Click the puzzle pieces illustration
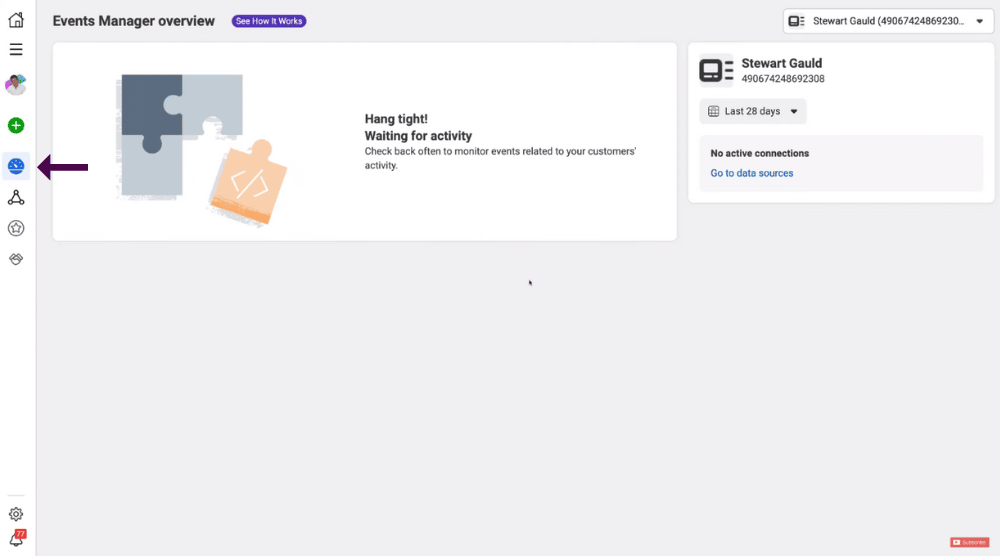This screenshot has height=556, width=1000. pyautogui.click(x=202, y=149)
